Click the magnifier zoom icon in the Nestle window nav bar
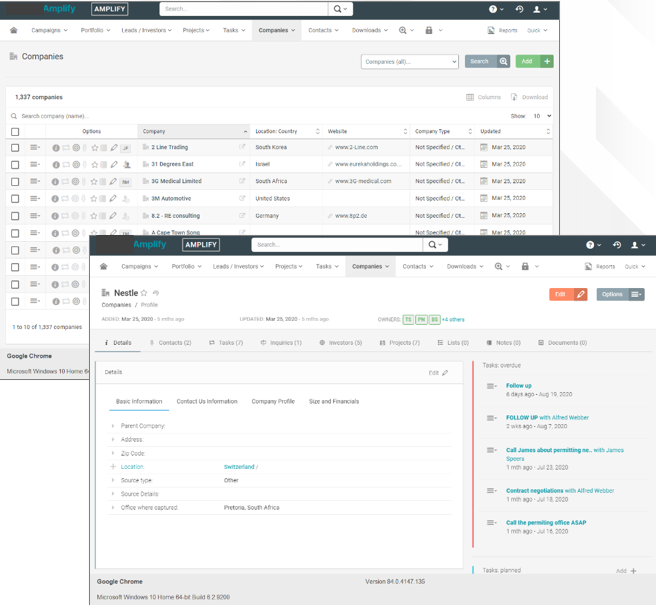Screen dimensions: 656x605 (498, 267)
